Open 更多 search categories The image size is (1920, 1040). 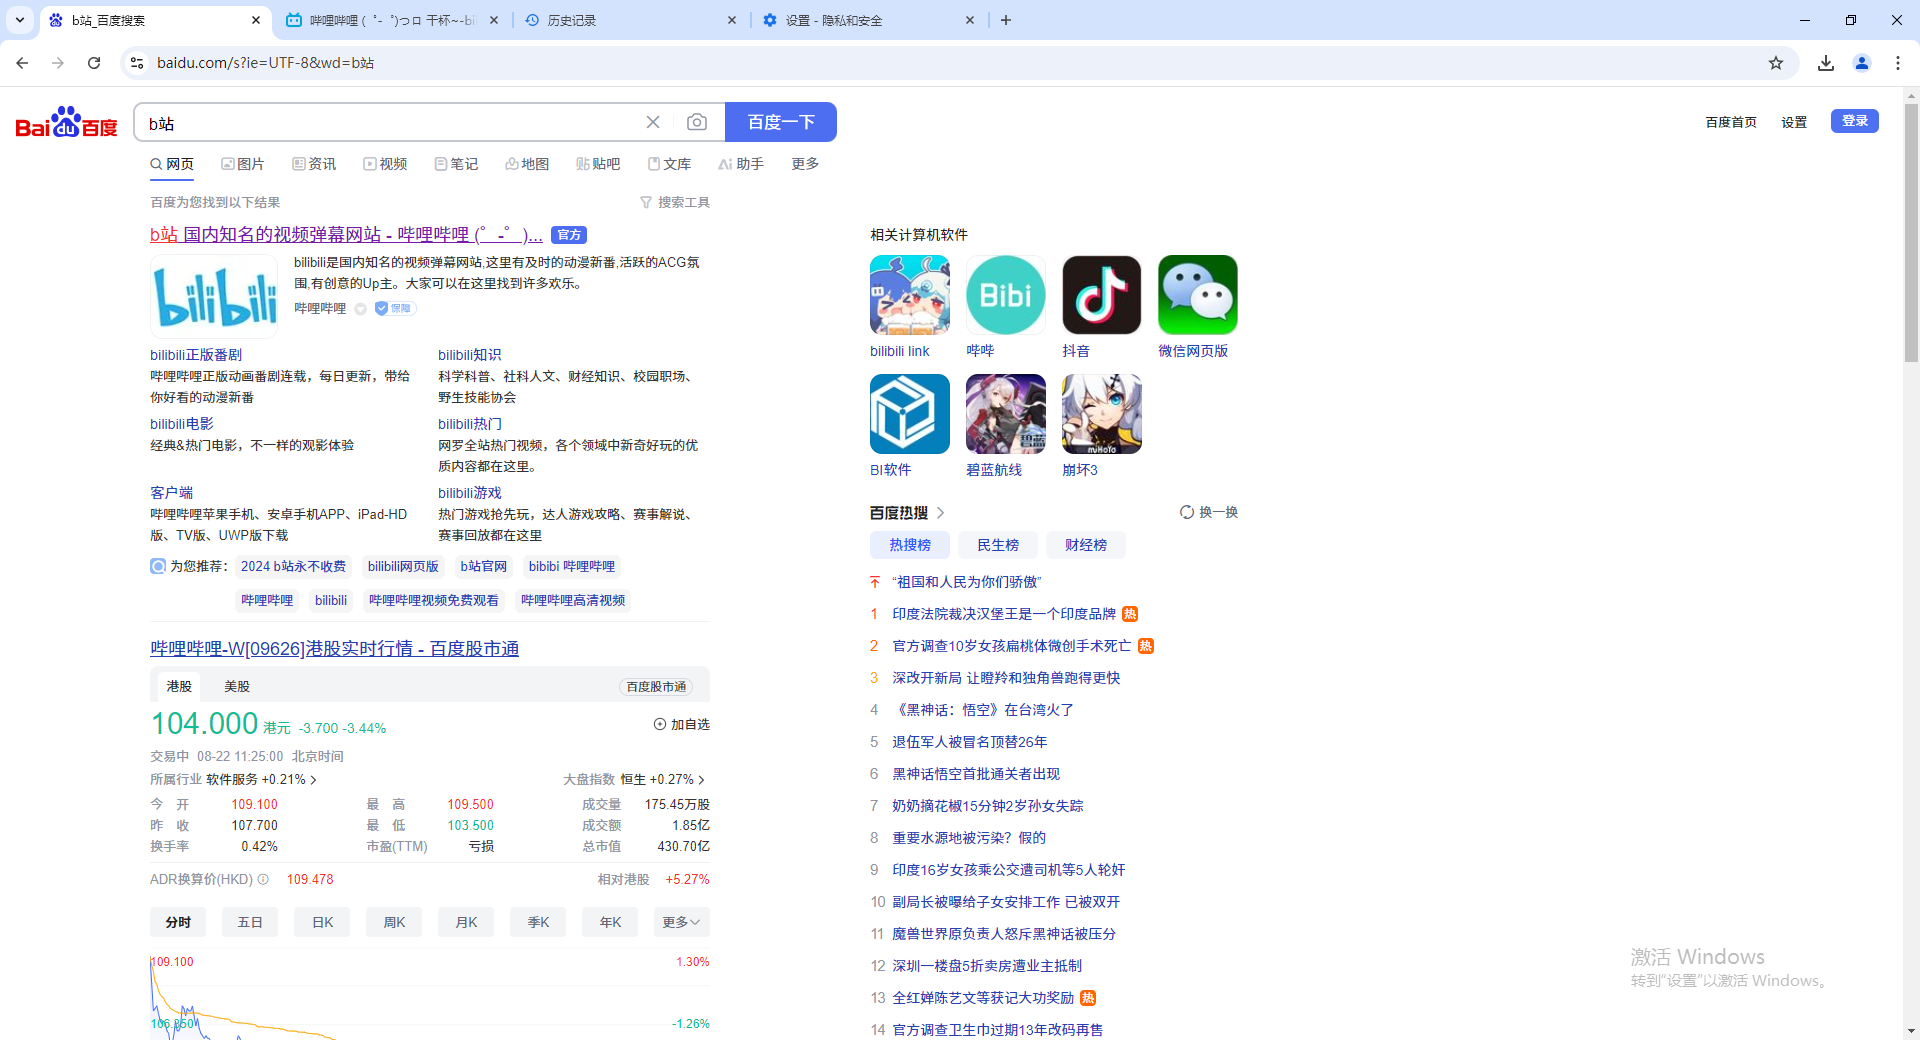click(x=805, y=164)
